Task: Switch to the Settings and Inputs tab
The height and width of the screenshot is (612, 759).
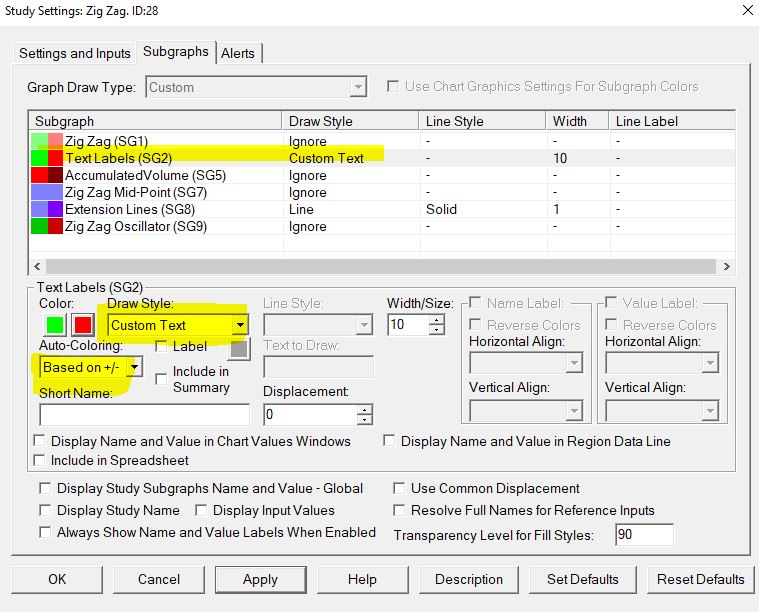Action: pyautogui.click(x=75, y=53)
